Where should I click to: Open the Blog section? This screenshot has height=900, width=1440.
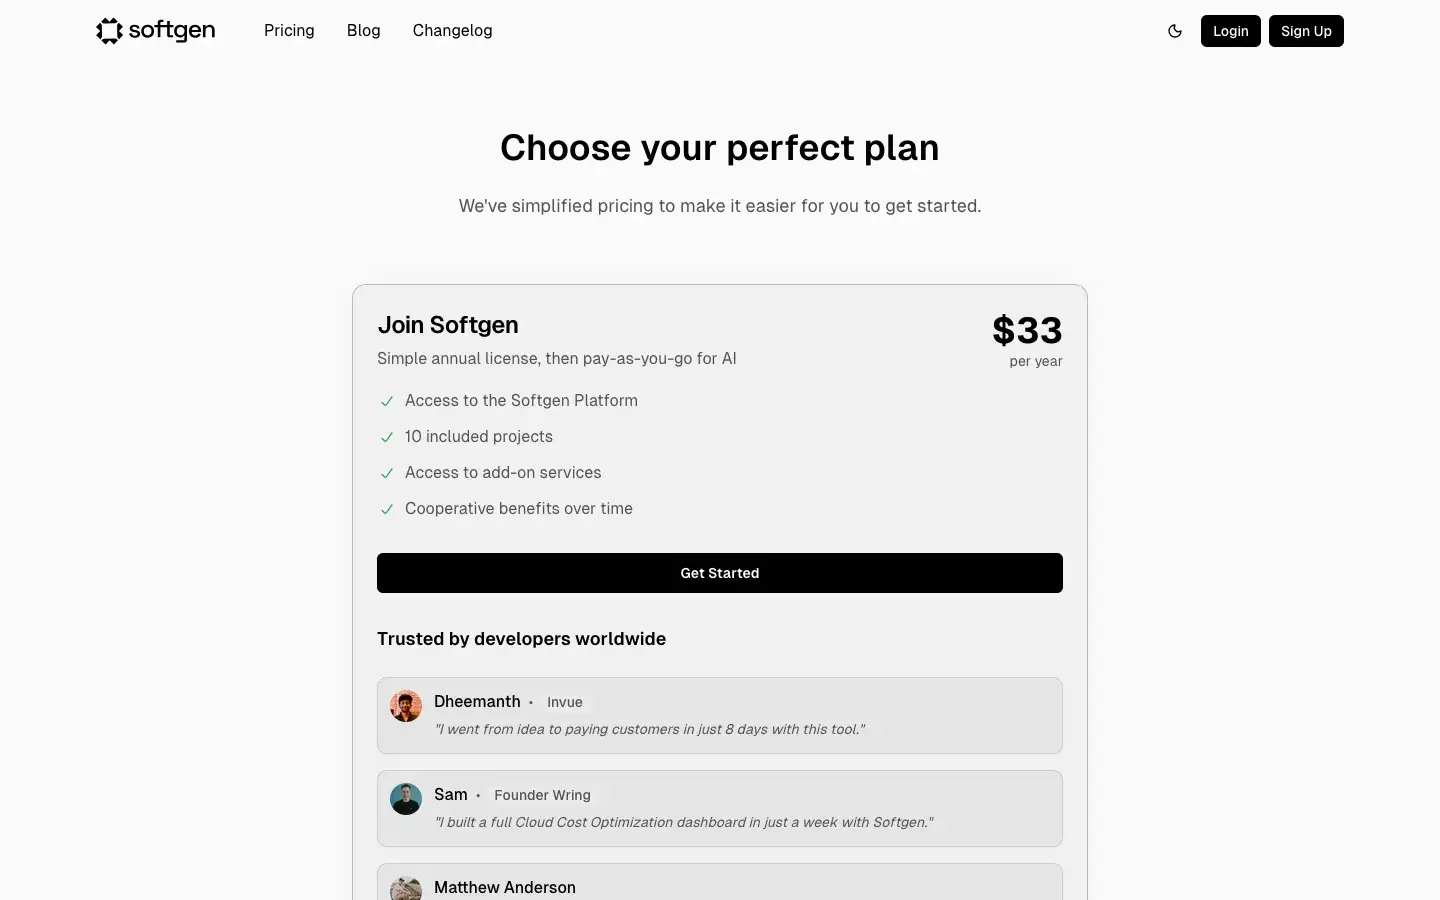click(363, 30)
